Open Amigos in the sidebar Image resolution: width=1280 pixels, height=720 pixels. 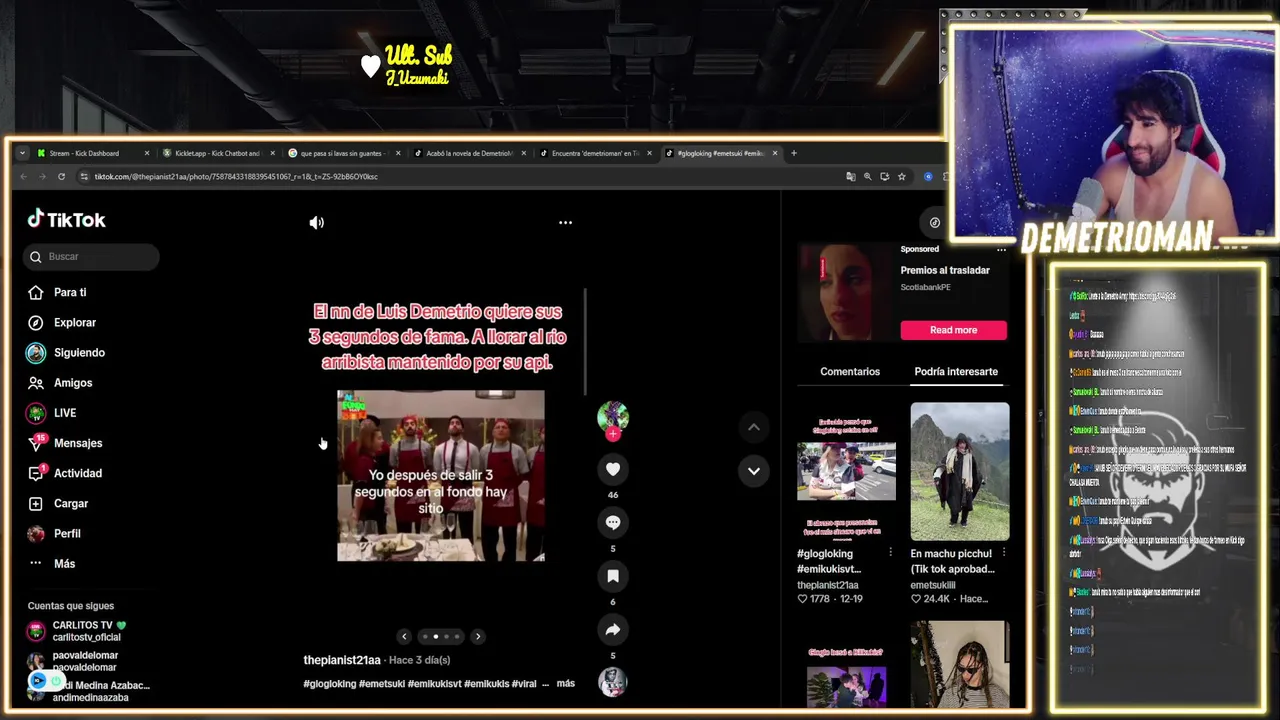[60, 383]
